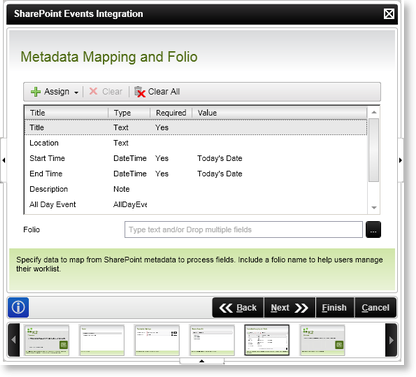The width and height of the screenshot is (416, 377).
Task: Collapse the left side panel arrow
Action: click(x=3, y=160)
